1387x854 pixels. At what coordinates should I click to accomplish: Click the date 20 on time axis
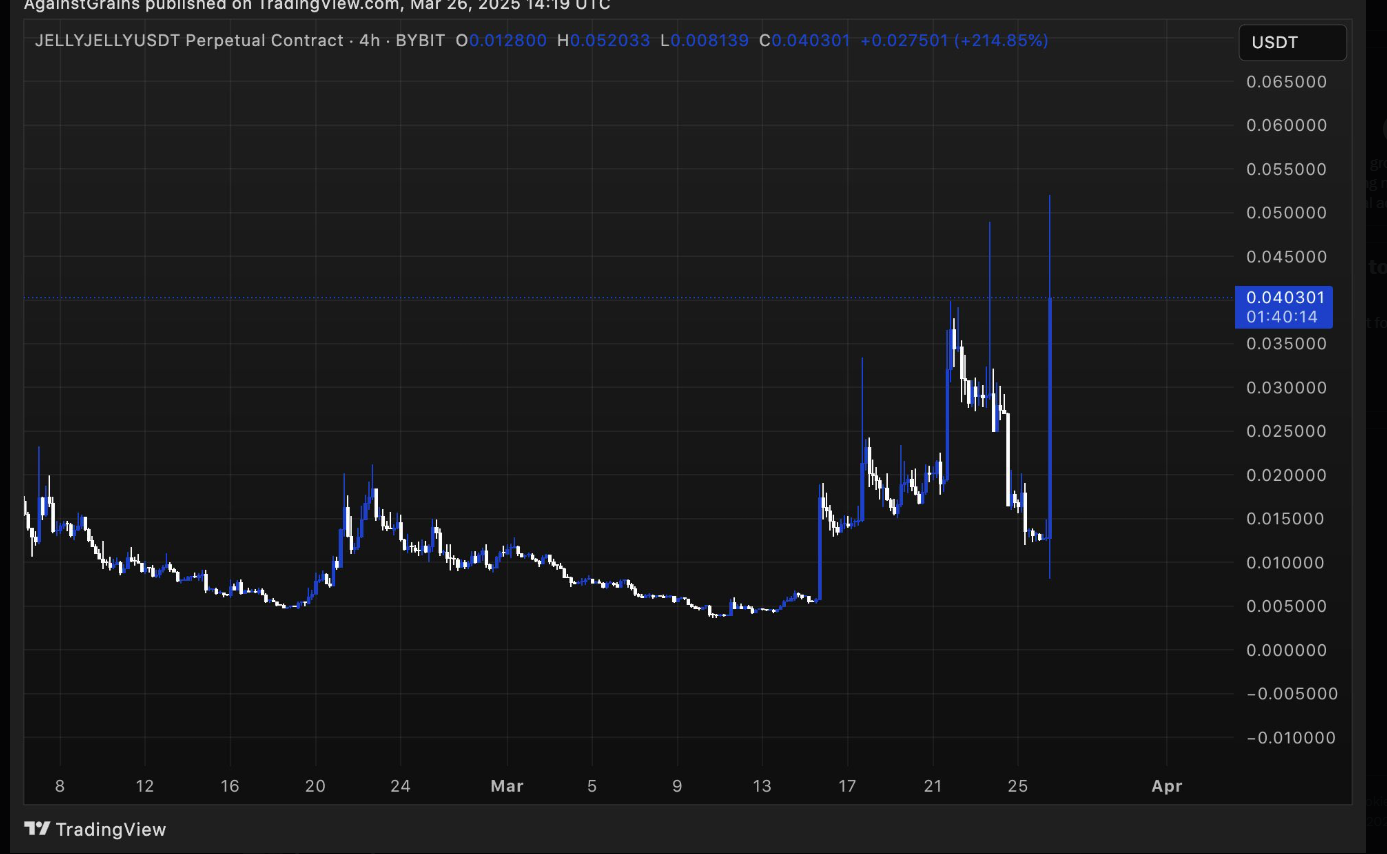(x=315, y=786)
